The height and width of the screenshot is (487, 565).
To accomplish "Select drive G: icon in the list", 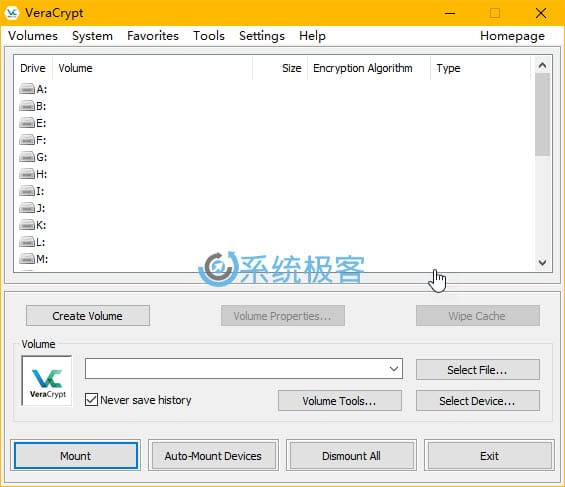I will 27,157.
